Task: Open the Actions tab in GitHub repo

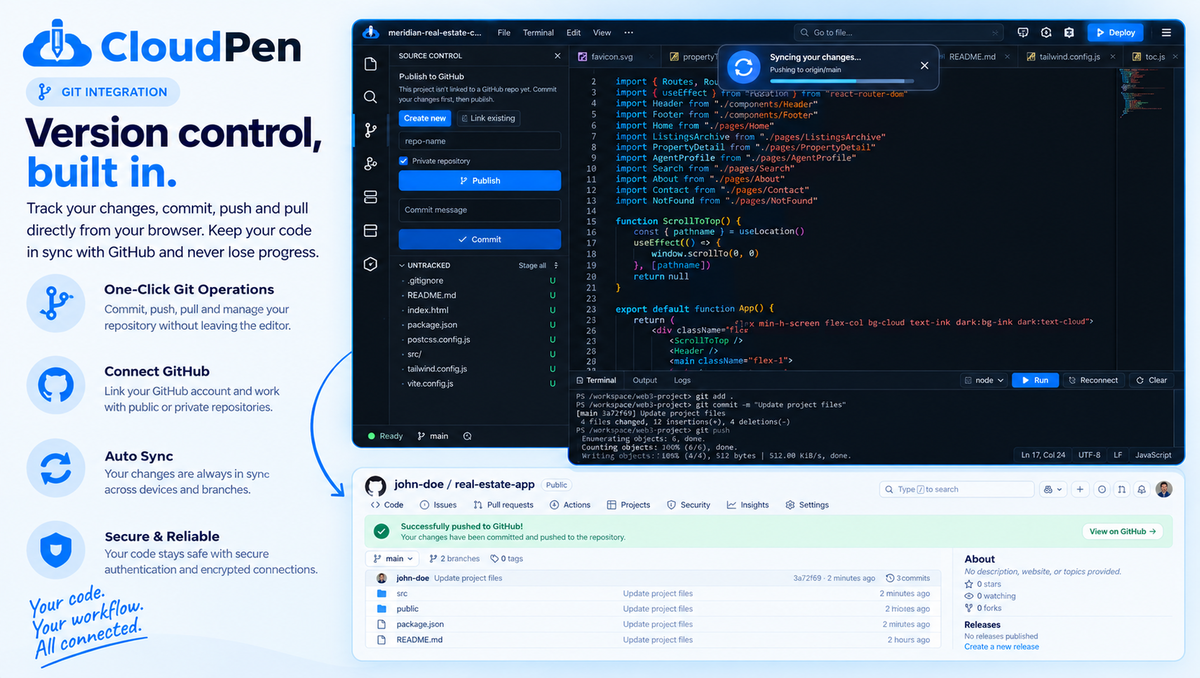Action: [570, 505]
